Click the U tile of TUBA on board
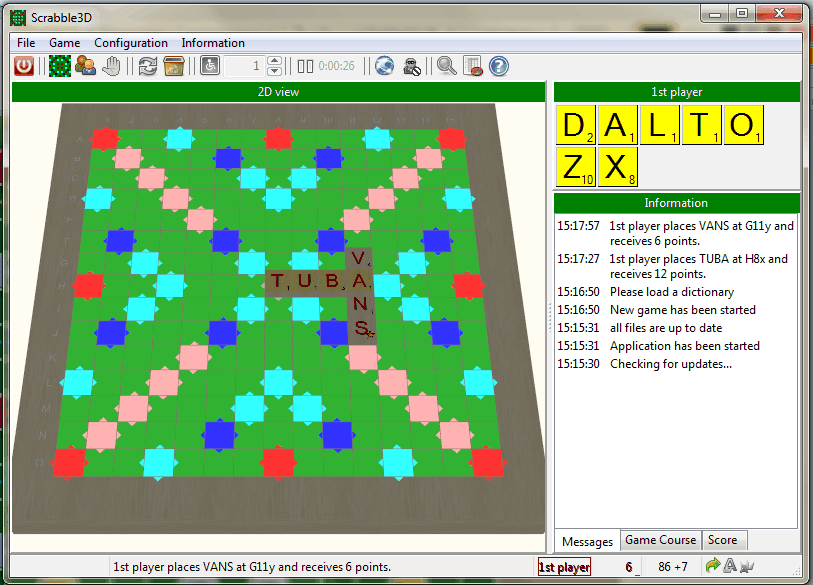This screenshot has height=585, width=813. tap(305, 282)
